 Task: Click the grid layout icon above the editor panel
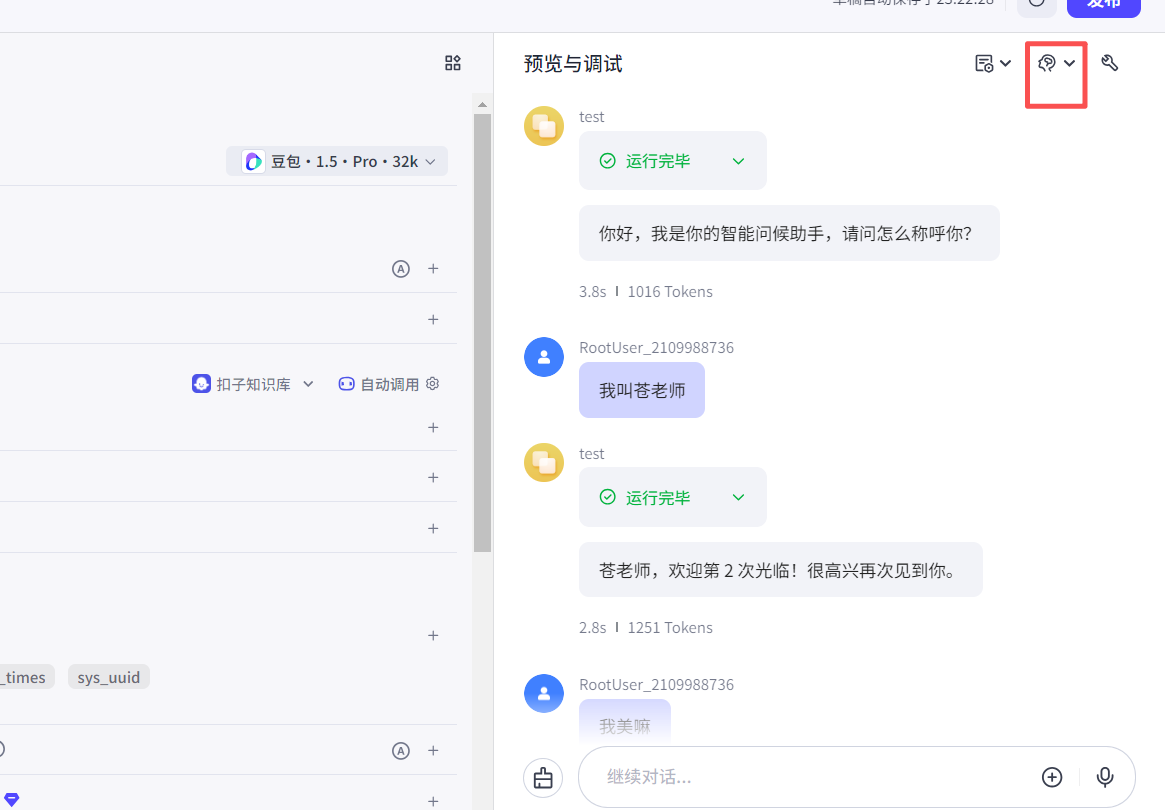(x=452, y=63)
